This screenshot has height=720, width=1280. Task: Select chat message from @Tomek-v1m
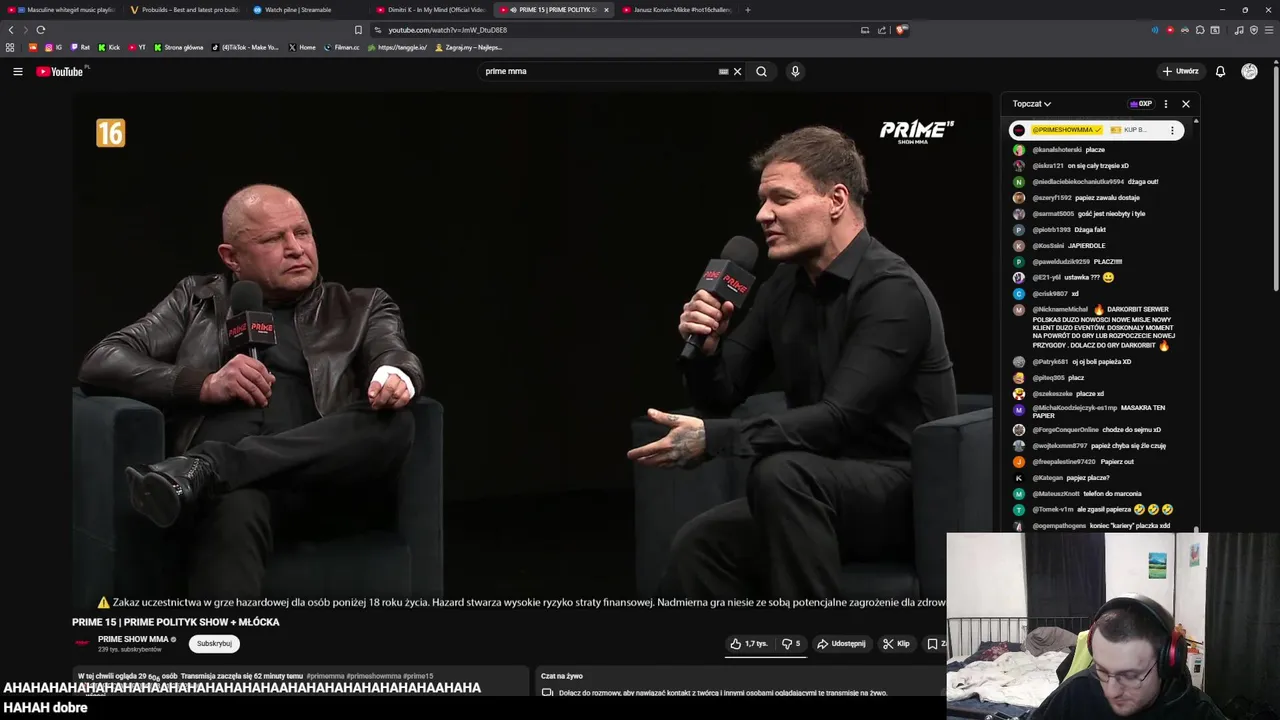click(x=1095, y=510)
